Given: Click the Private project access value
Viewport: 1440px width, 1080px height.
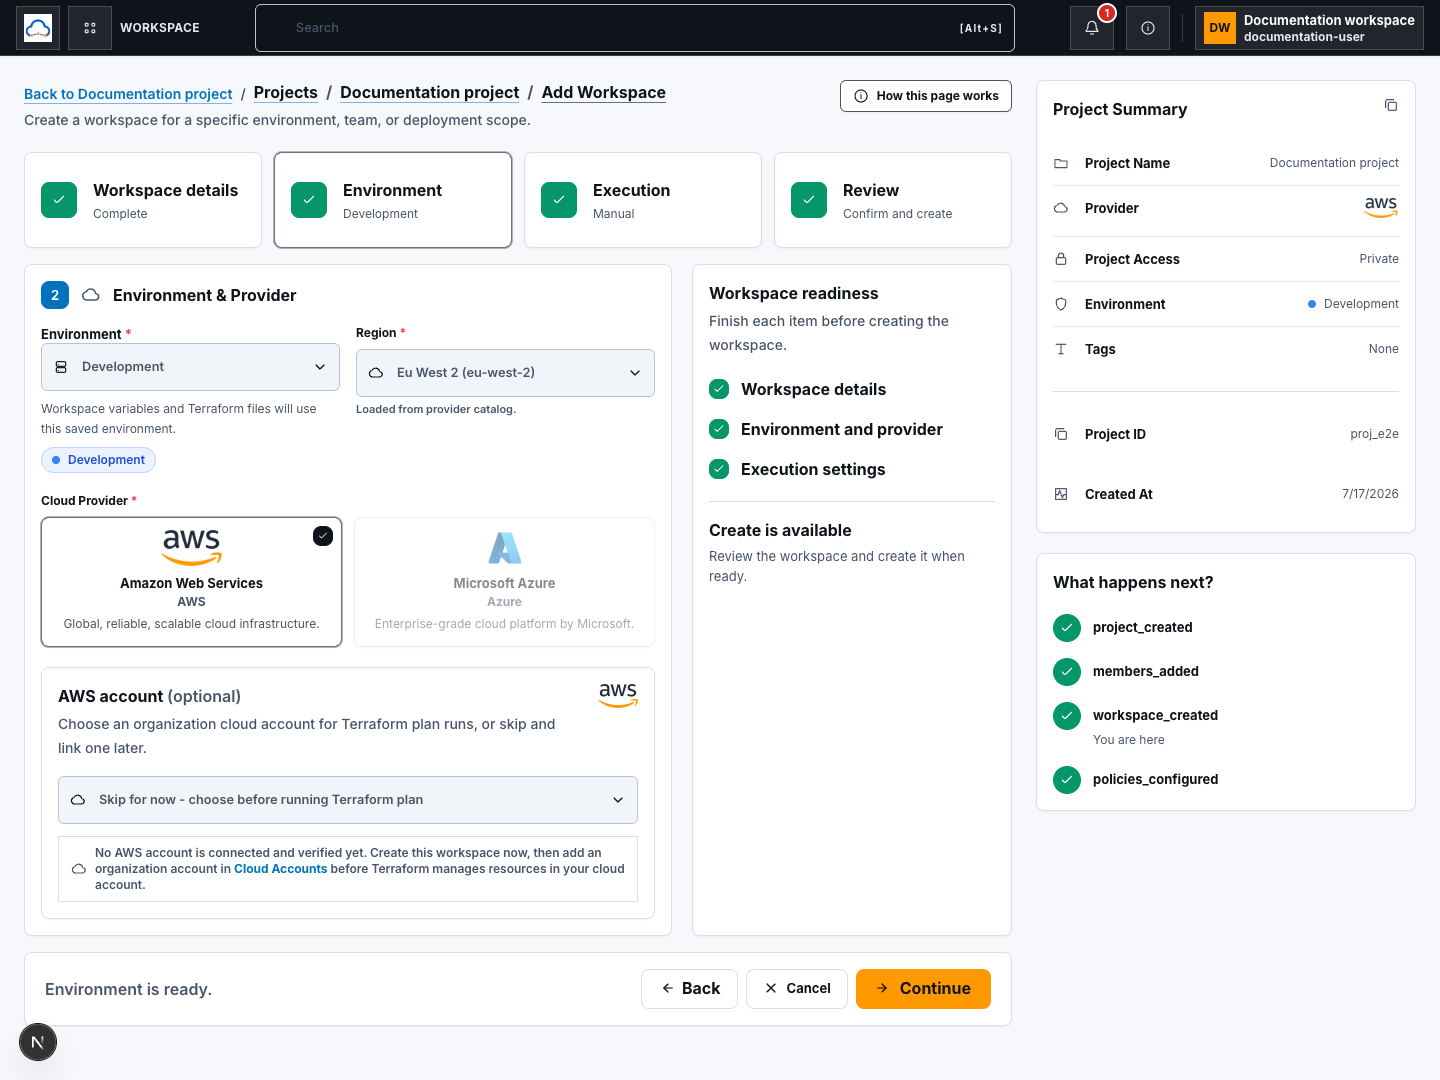Looking at the screenshot, I should (x=1379, y=259).
